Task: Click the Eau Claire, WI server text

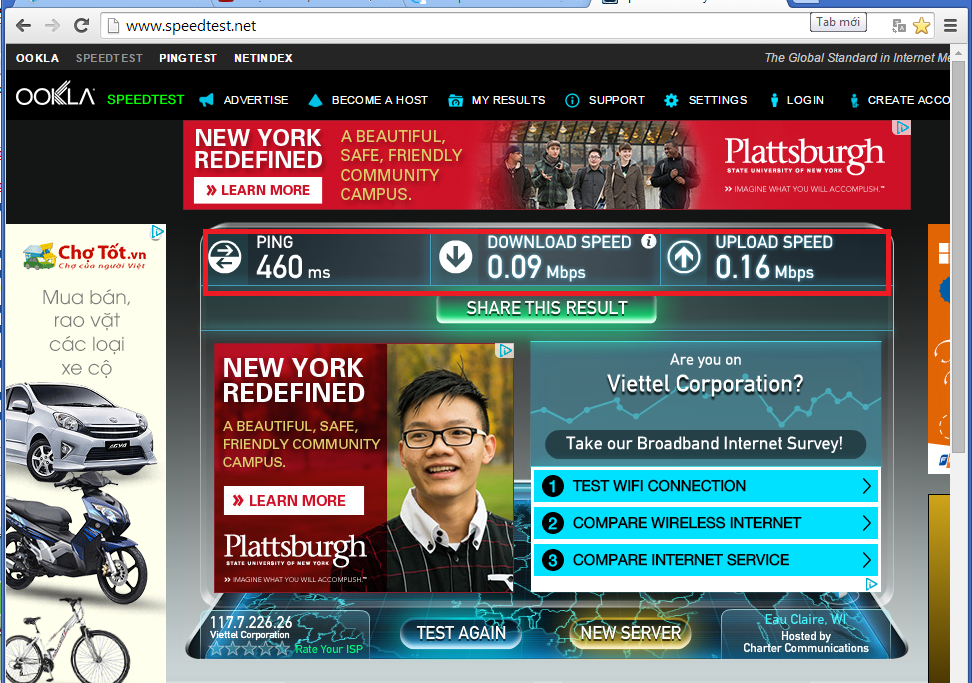Action: (805, 619)
